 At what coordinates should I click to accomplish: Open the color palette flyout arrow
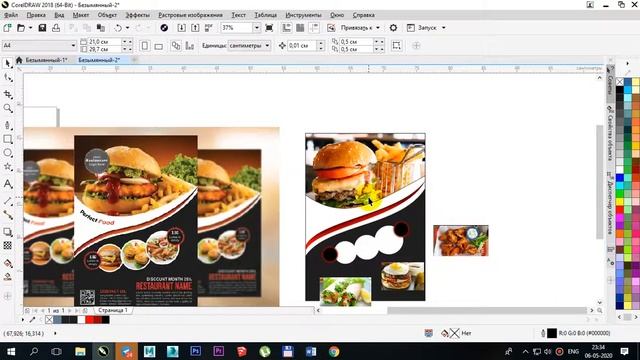point(627,63)
